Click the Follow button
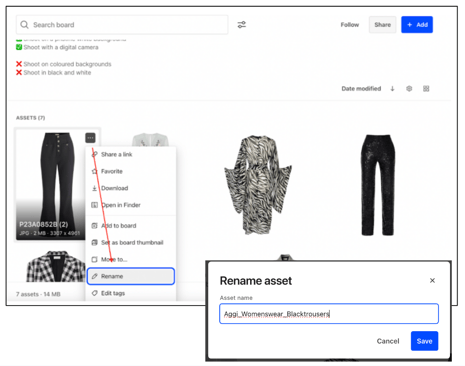The width and height of the screenshot is (465, 366). (x=350, y=25)
